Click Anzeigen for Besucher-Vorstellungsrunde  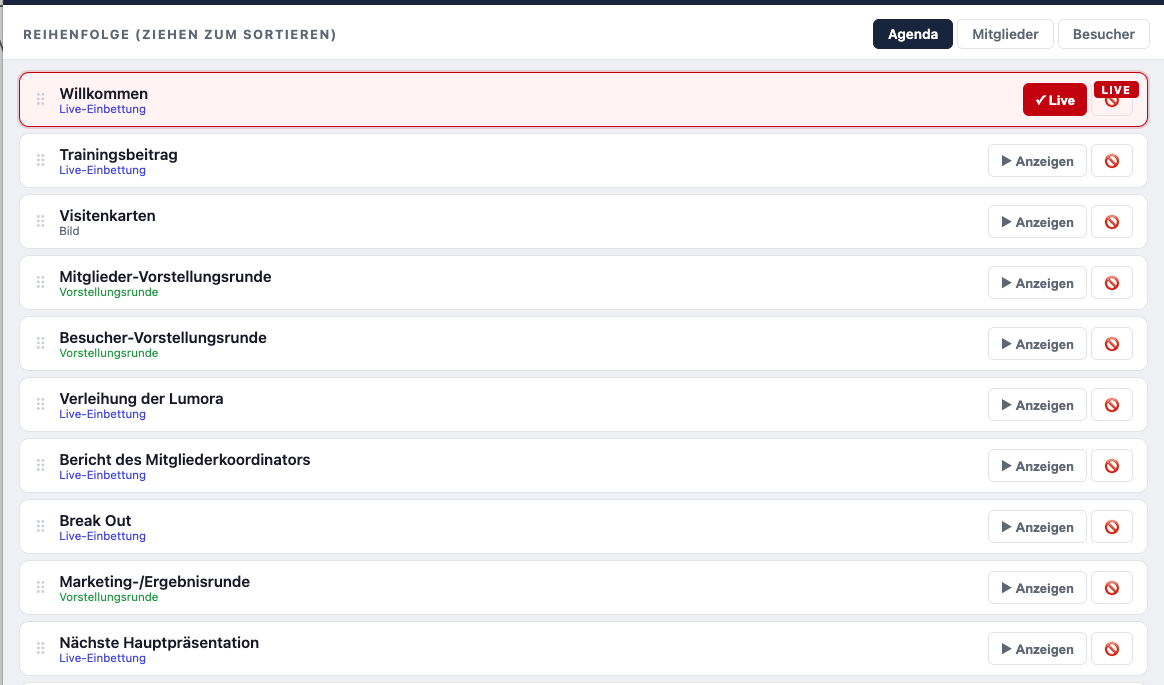coord(1037,344)
